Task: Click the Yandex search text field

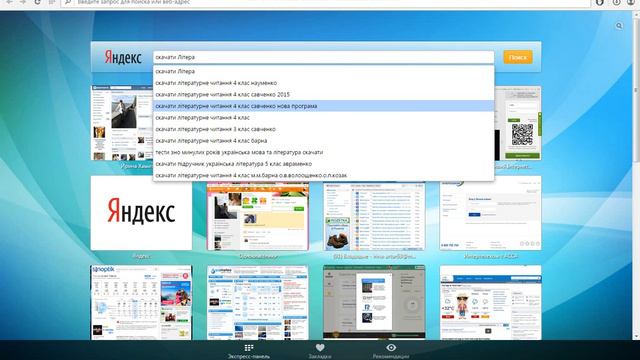Action: click(x=323, y=57)
